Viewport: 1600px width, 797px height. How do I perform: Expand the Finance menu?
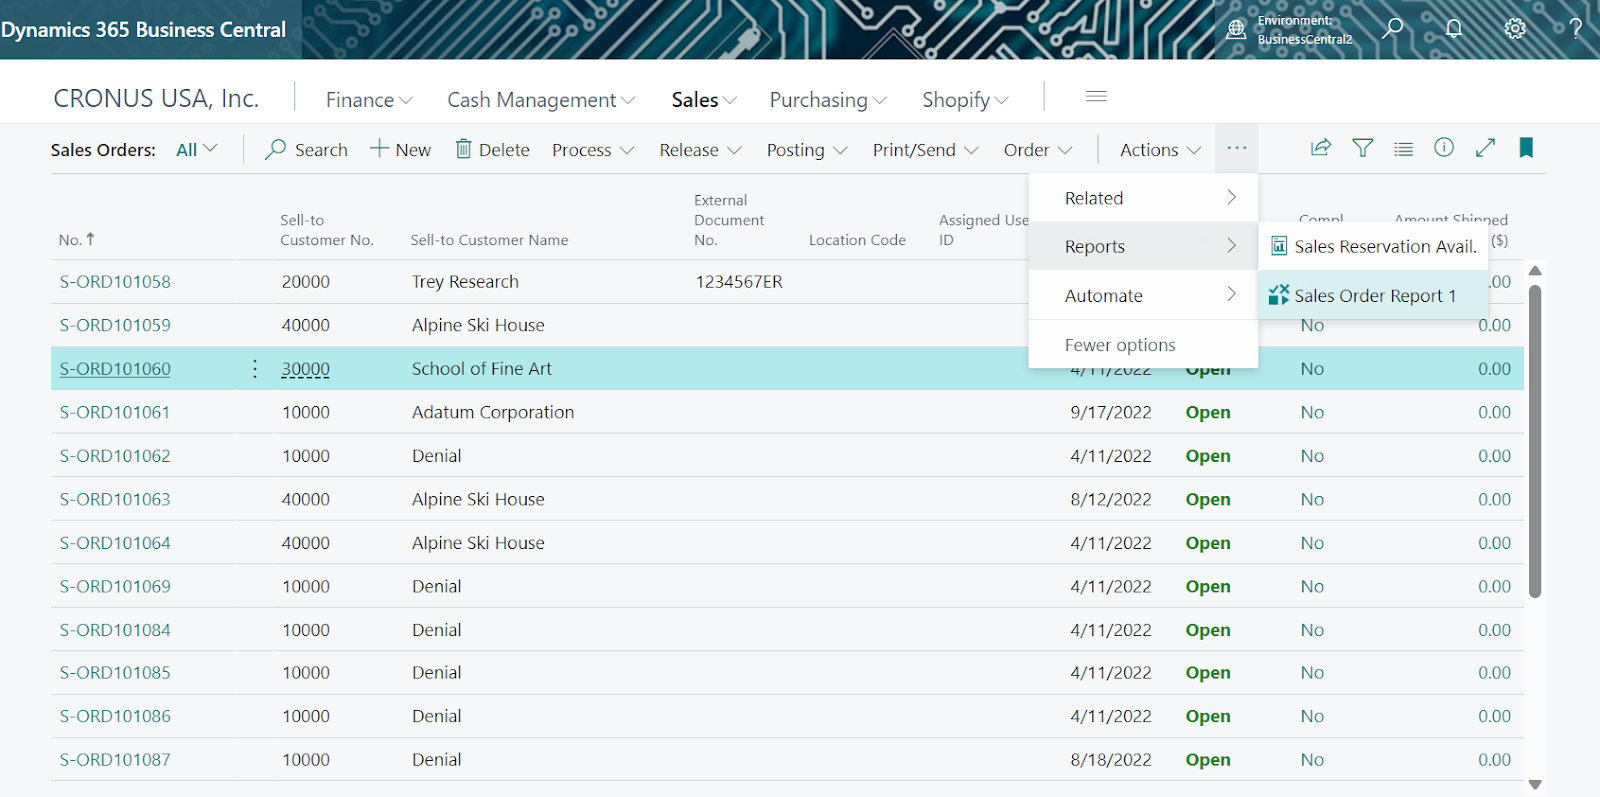(369, 100)
